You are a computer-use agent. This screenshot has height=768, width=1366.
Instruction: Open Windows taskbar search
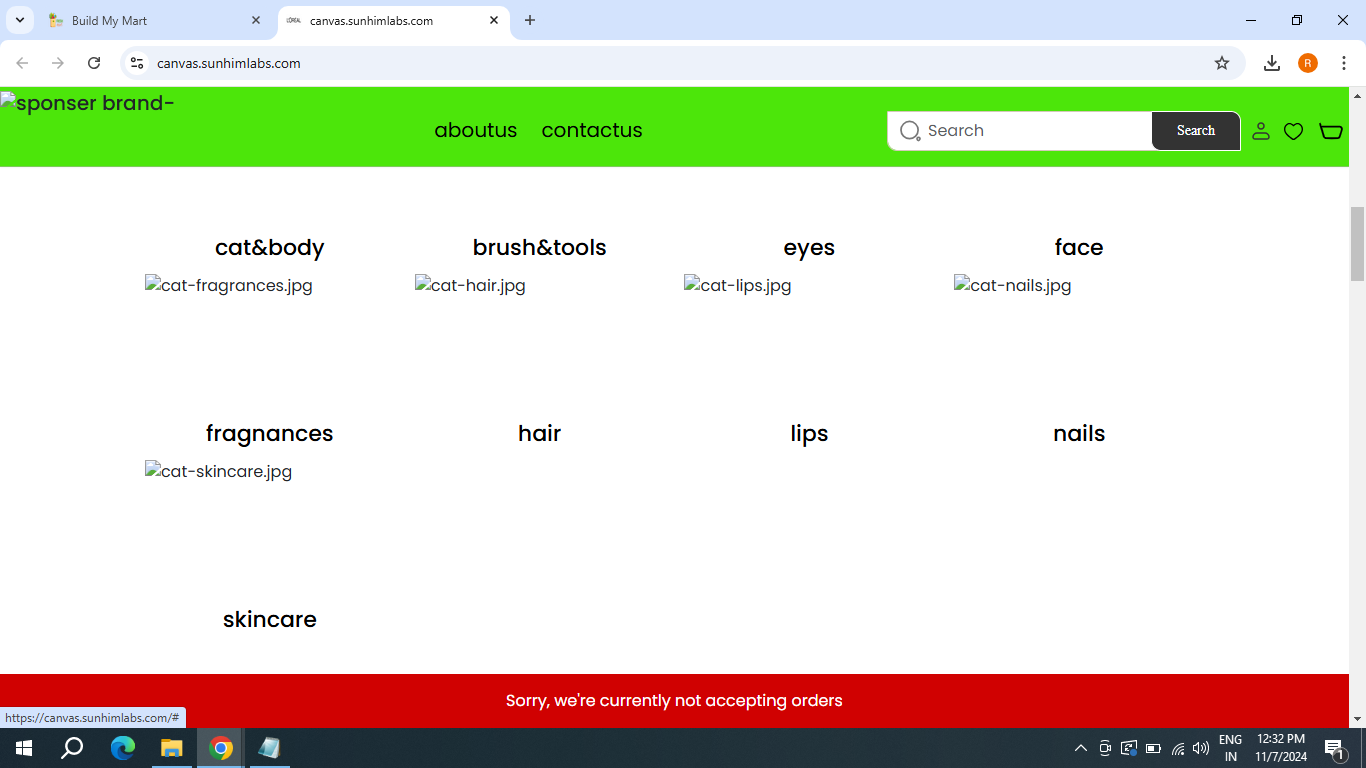point(72,748)
